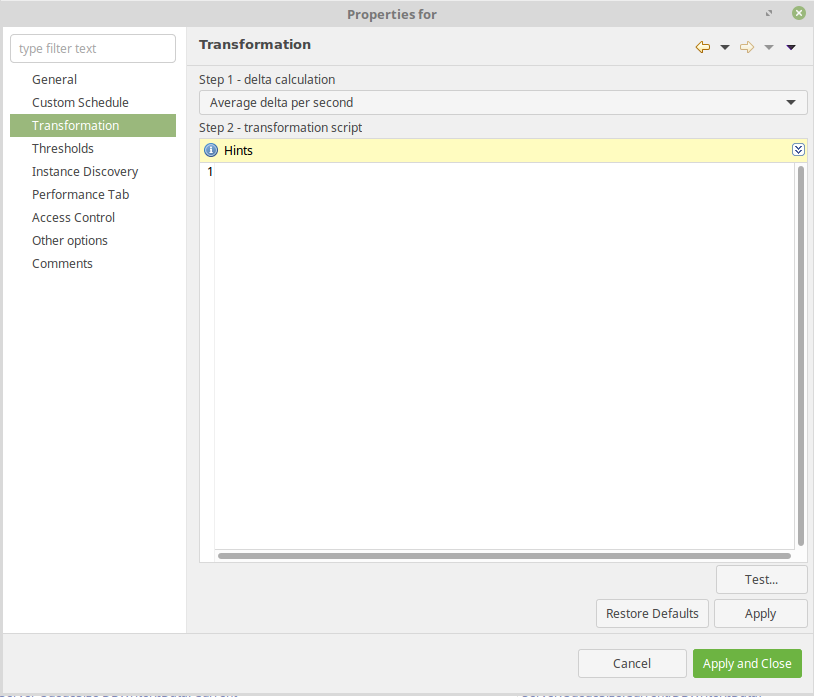Go to the Instance Discovery page
Image resolution: width=814 pixels, height=697 pixels.
pyautogui.click(x=85, y=171)
